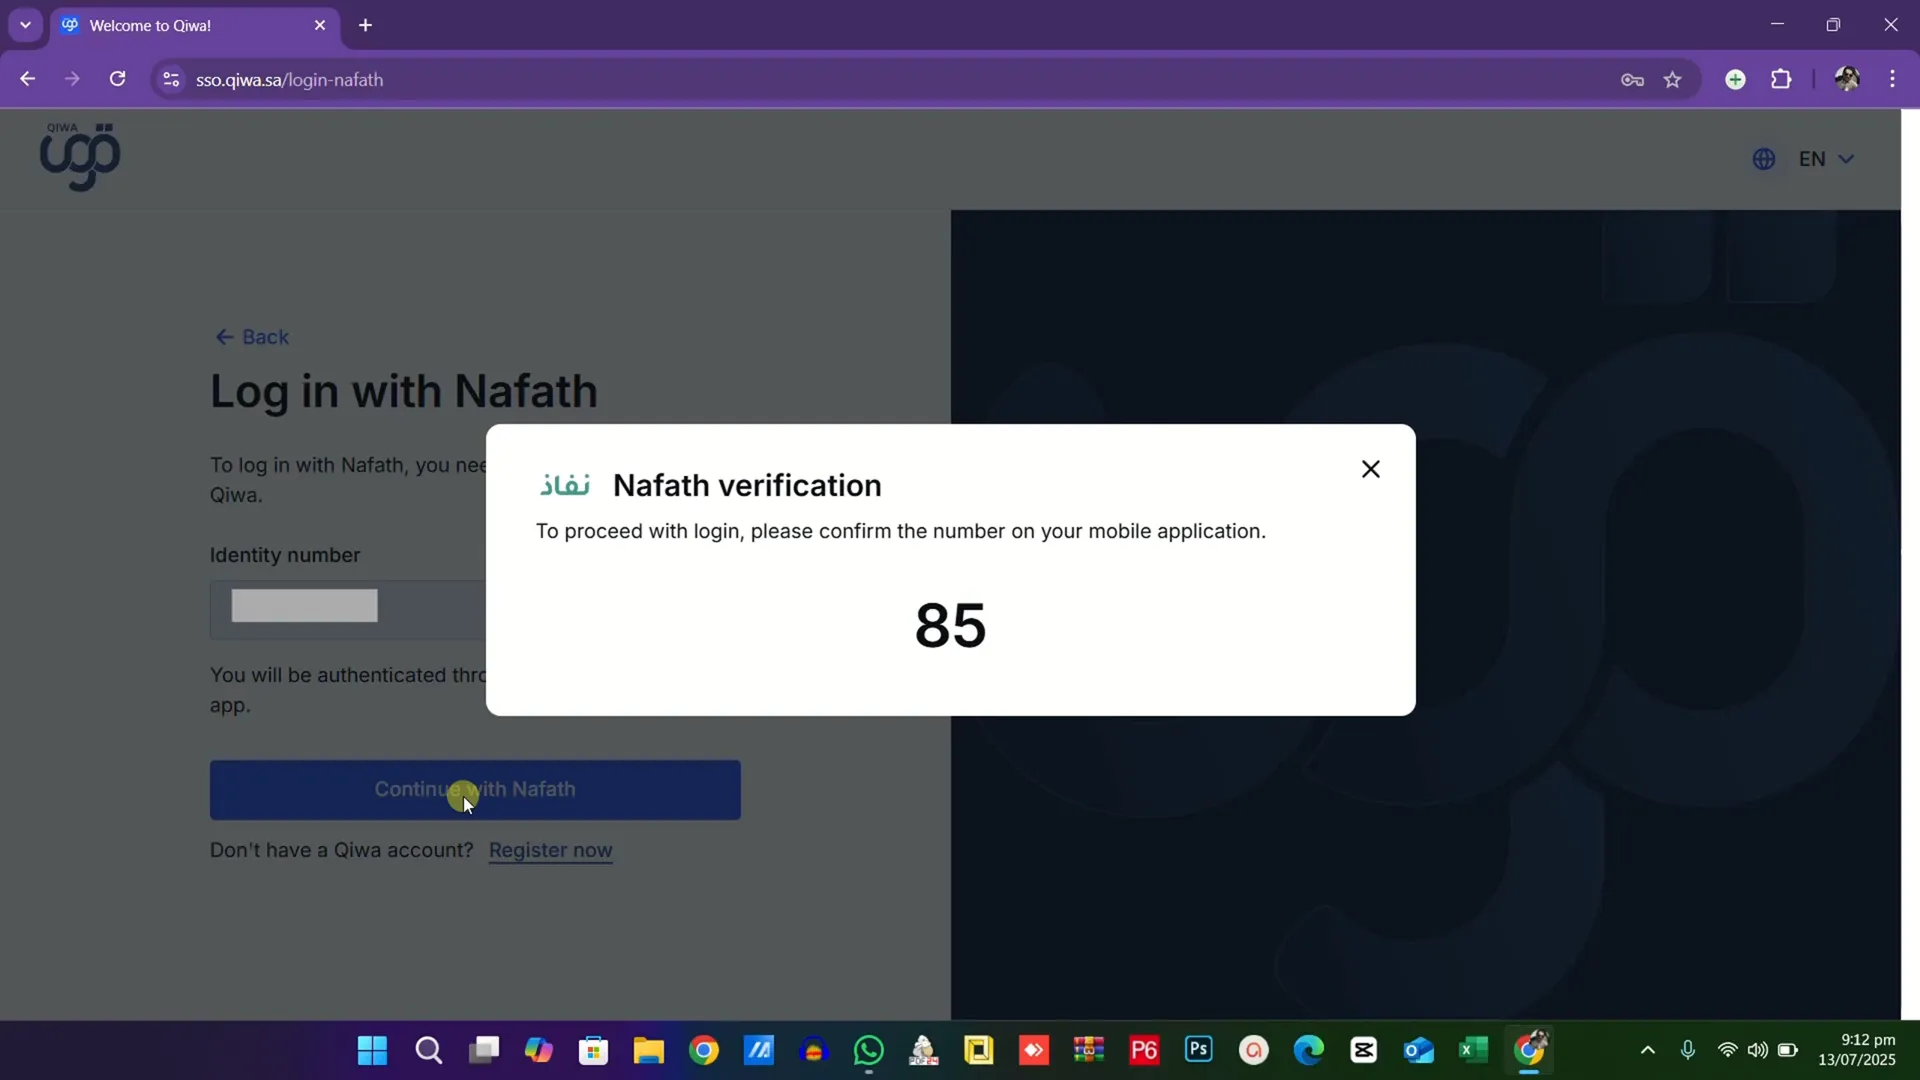The width and height of the screenshot is (1920, 1080).
Task: Open WinRAR from taskbar
Action: pos(1089,1050)
